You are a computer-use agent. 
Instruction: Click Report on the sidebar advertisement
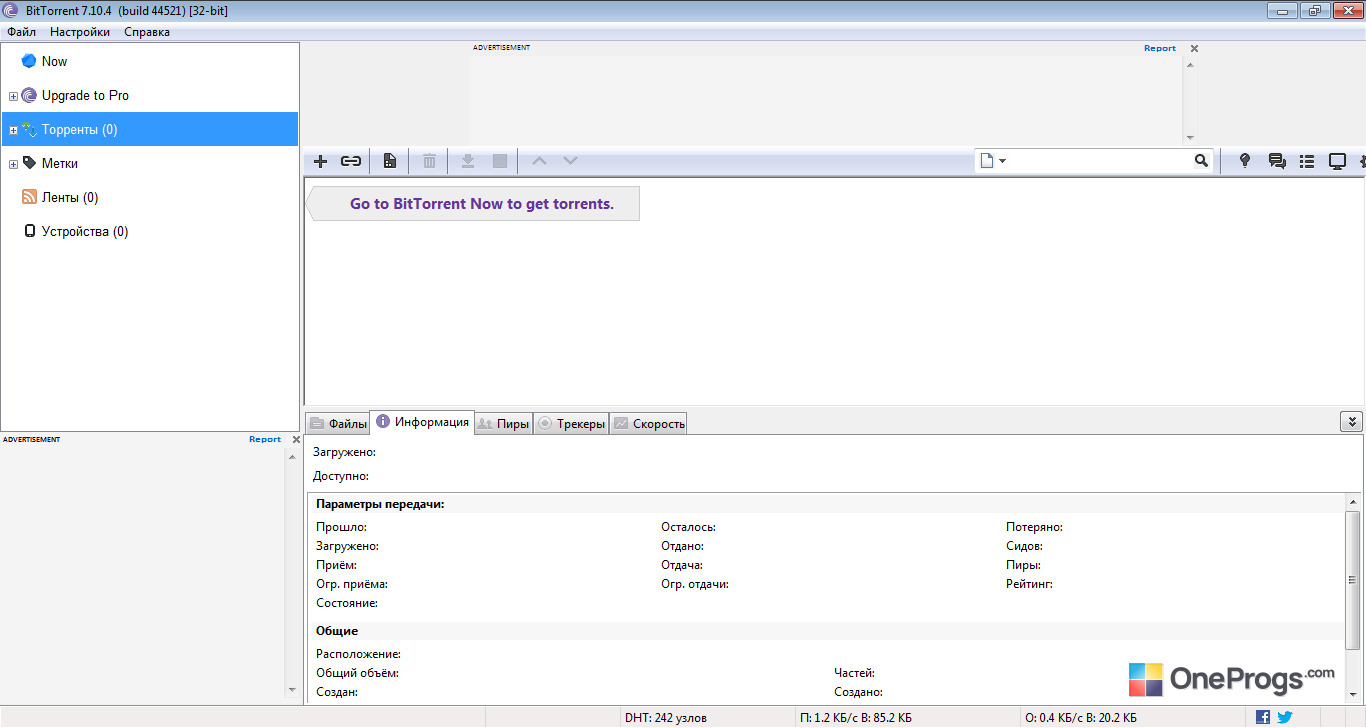(265, 439)
